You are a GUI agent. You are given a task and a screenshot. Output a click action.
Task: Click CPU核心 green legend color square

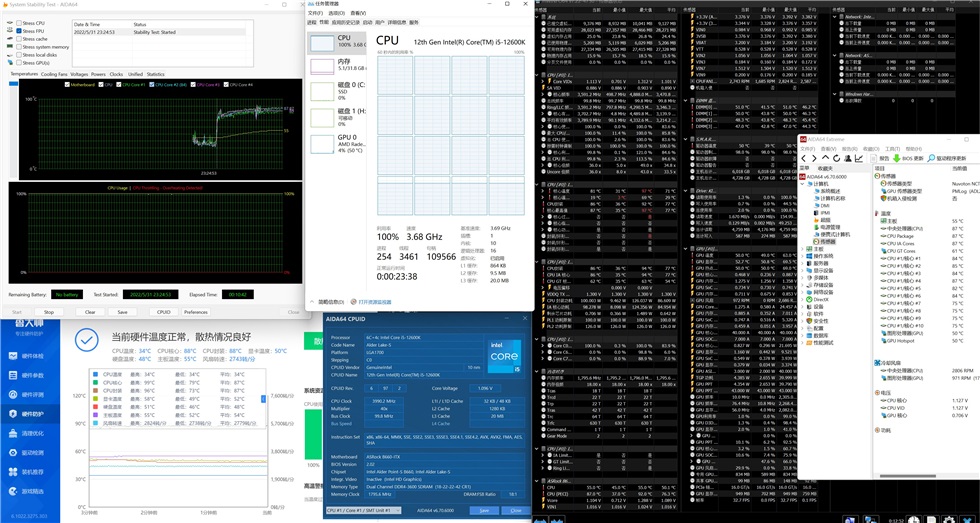coord(95,382)
